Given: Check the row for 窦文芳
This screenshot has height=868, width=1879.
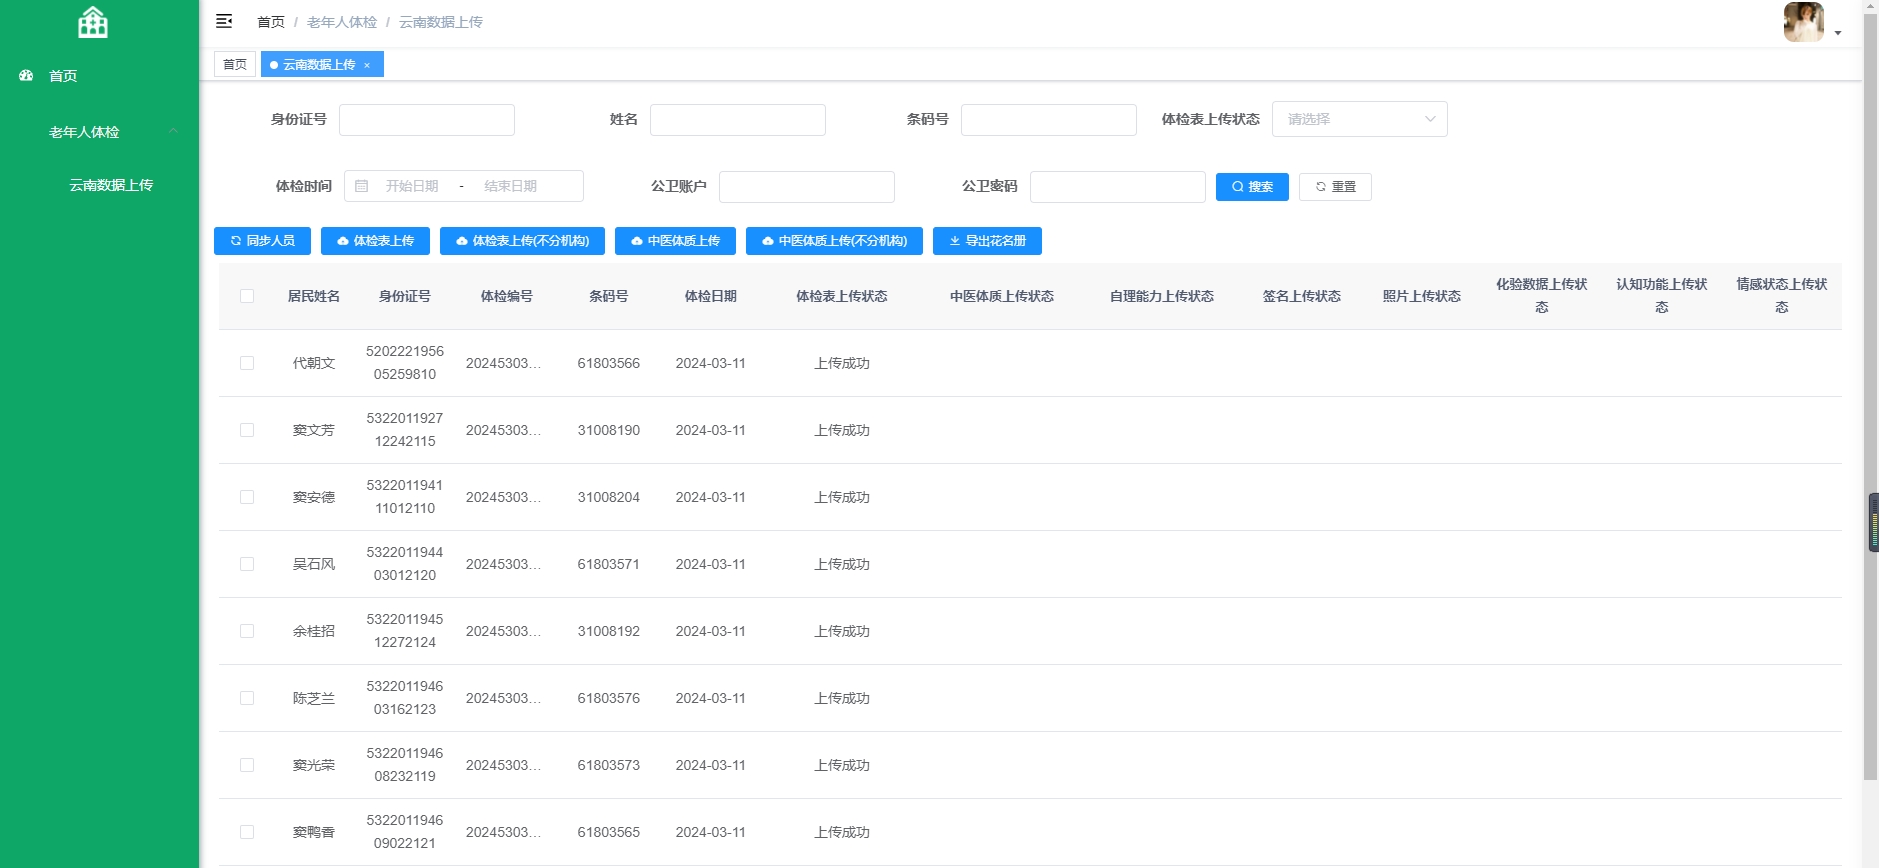Looking at the screenshot, I should 247,430.
